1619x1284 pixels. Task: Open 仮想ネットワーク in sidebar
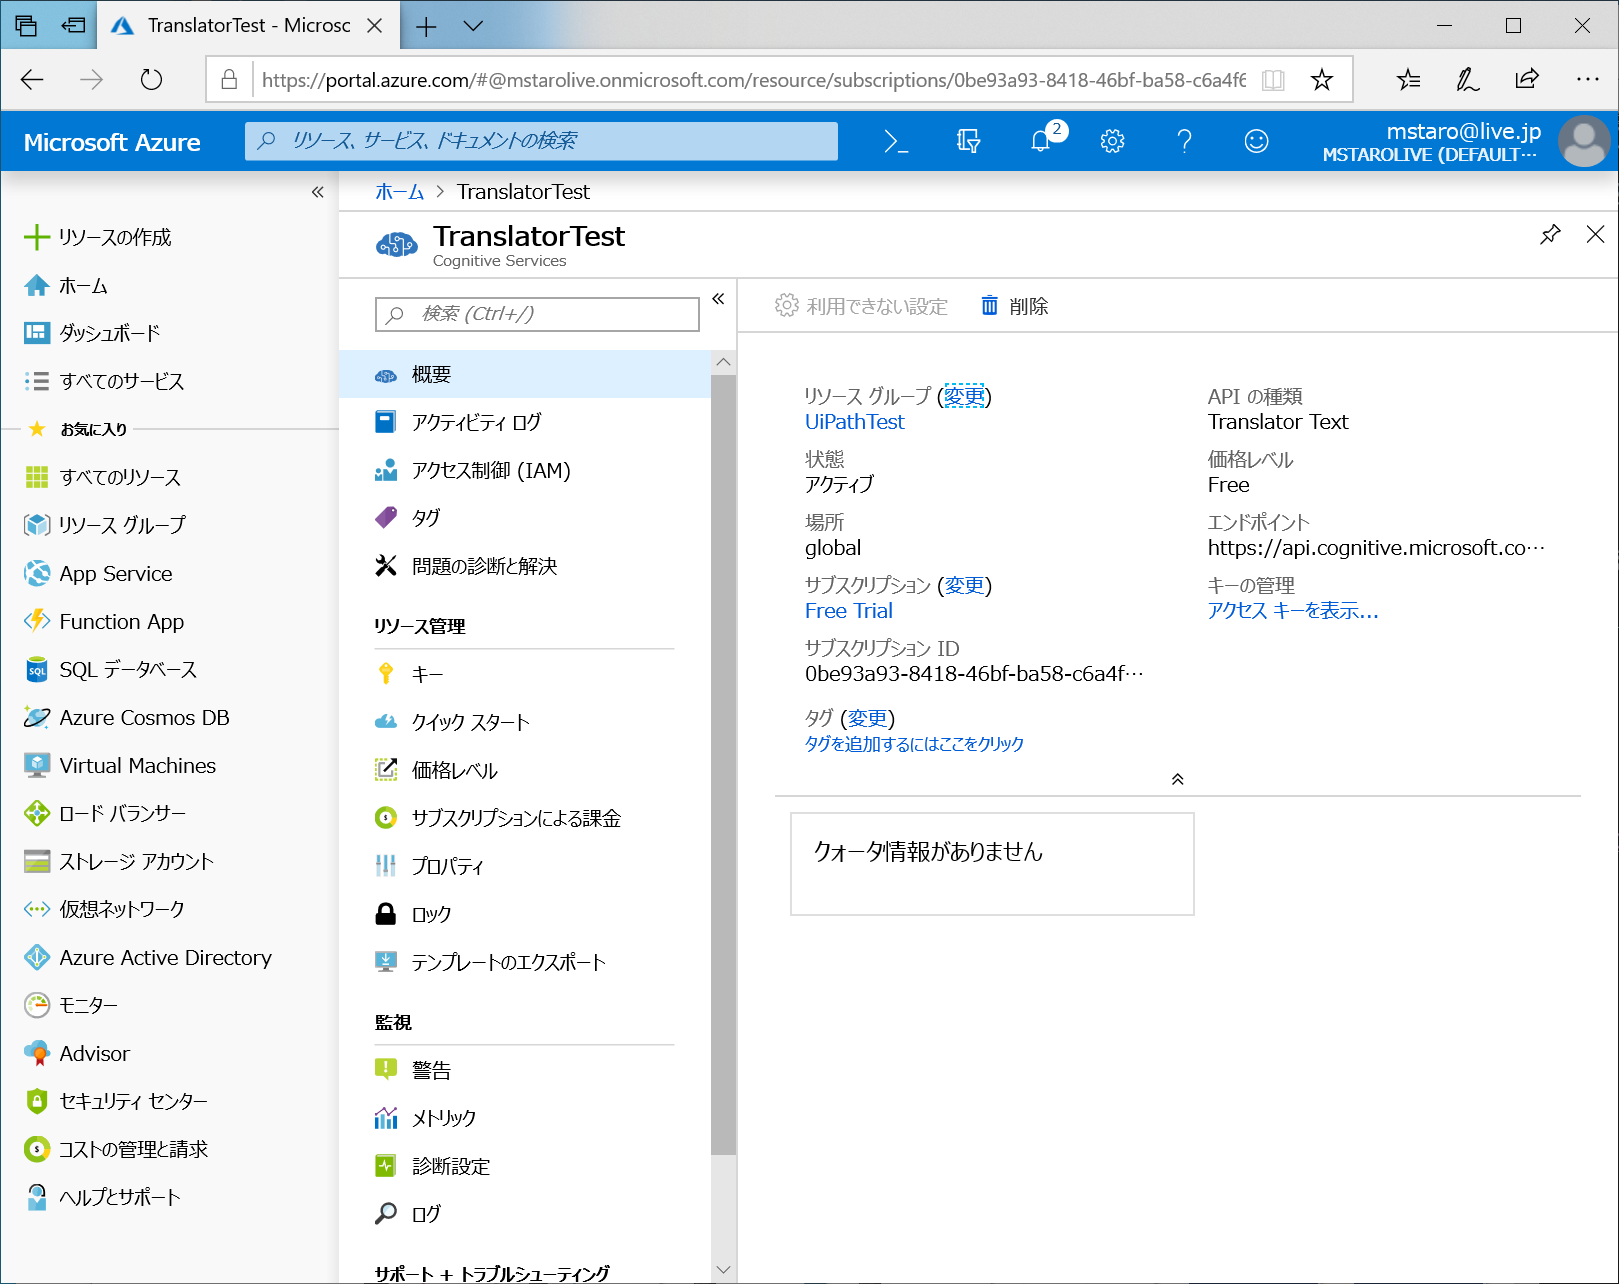[x=170, y=909]
